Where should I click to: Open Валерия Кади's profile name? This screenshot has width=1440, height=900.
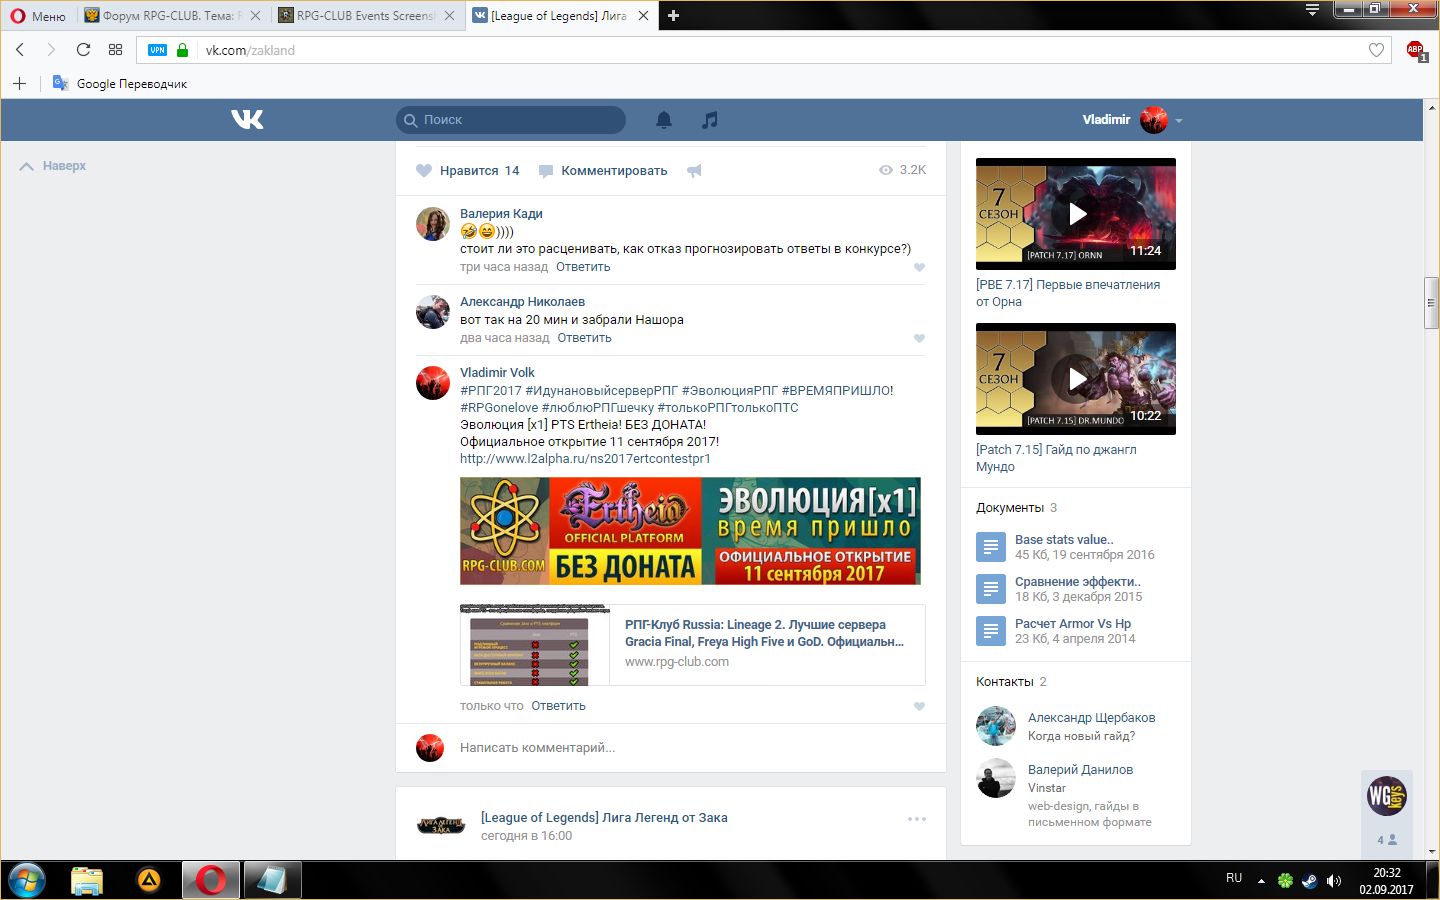tap(501, 214)
